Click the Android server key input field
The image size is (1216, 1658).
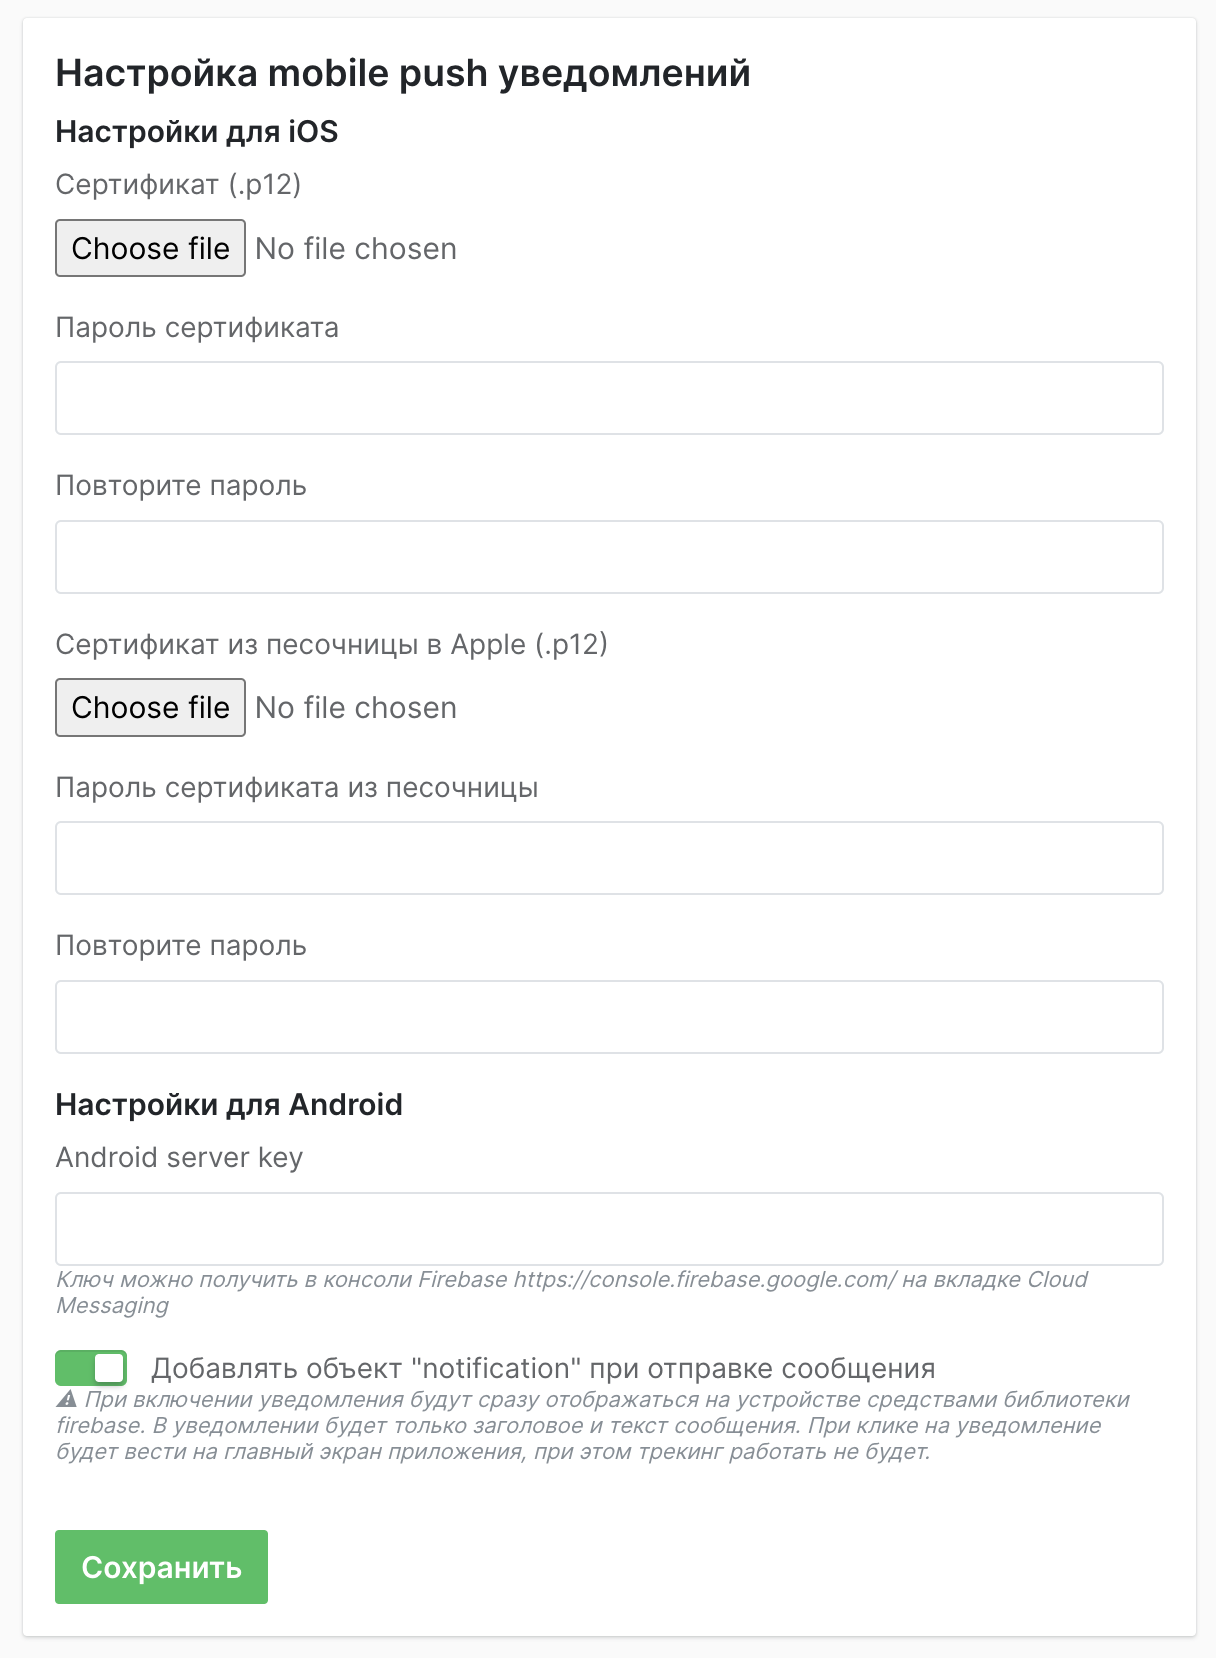tap(609, 1229)
